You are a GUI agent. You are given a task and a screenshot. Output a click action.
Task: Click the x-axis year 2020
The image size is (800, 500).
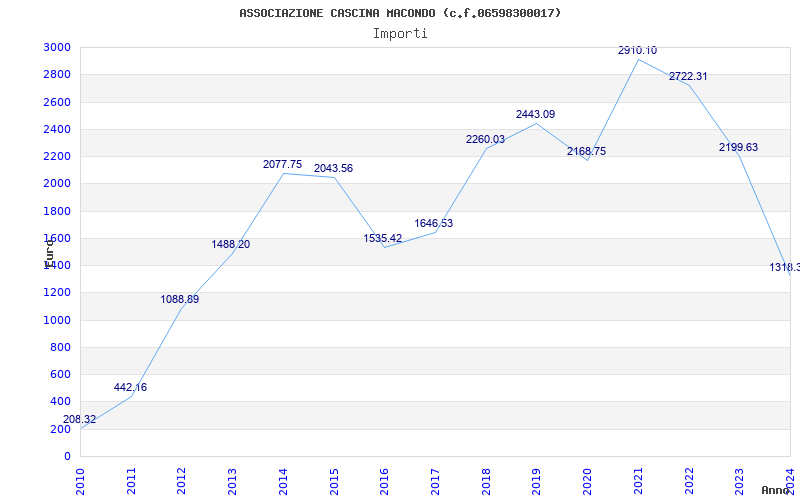587,482
